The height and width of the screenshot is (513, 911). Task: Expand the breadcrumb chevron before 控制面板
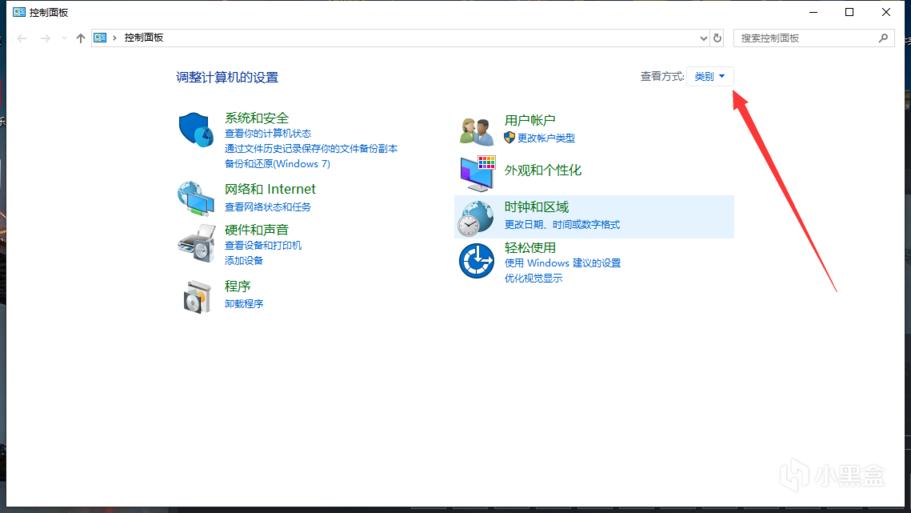[x=114, y=38]
